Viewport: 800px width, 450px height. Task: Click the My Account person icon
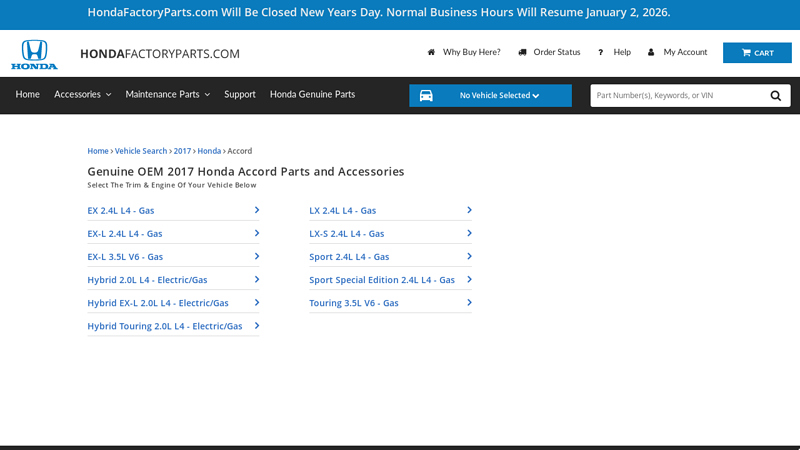(651, 52)
